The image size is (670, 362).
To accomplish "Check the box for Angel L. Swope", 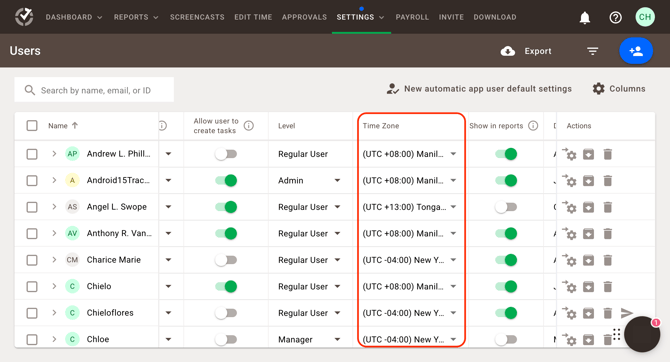I will pyautogui.click(x=32, y=207).
